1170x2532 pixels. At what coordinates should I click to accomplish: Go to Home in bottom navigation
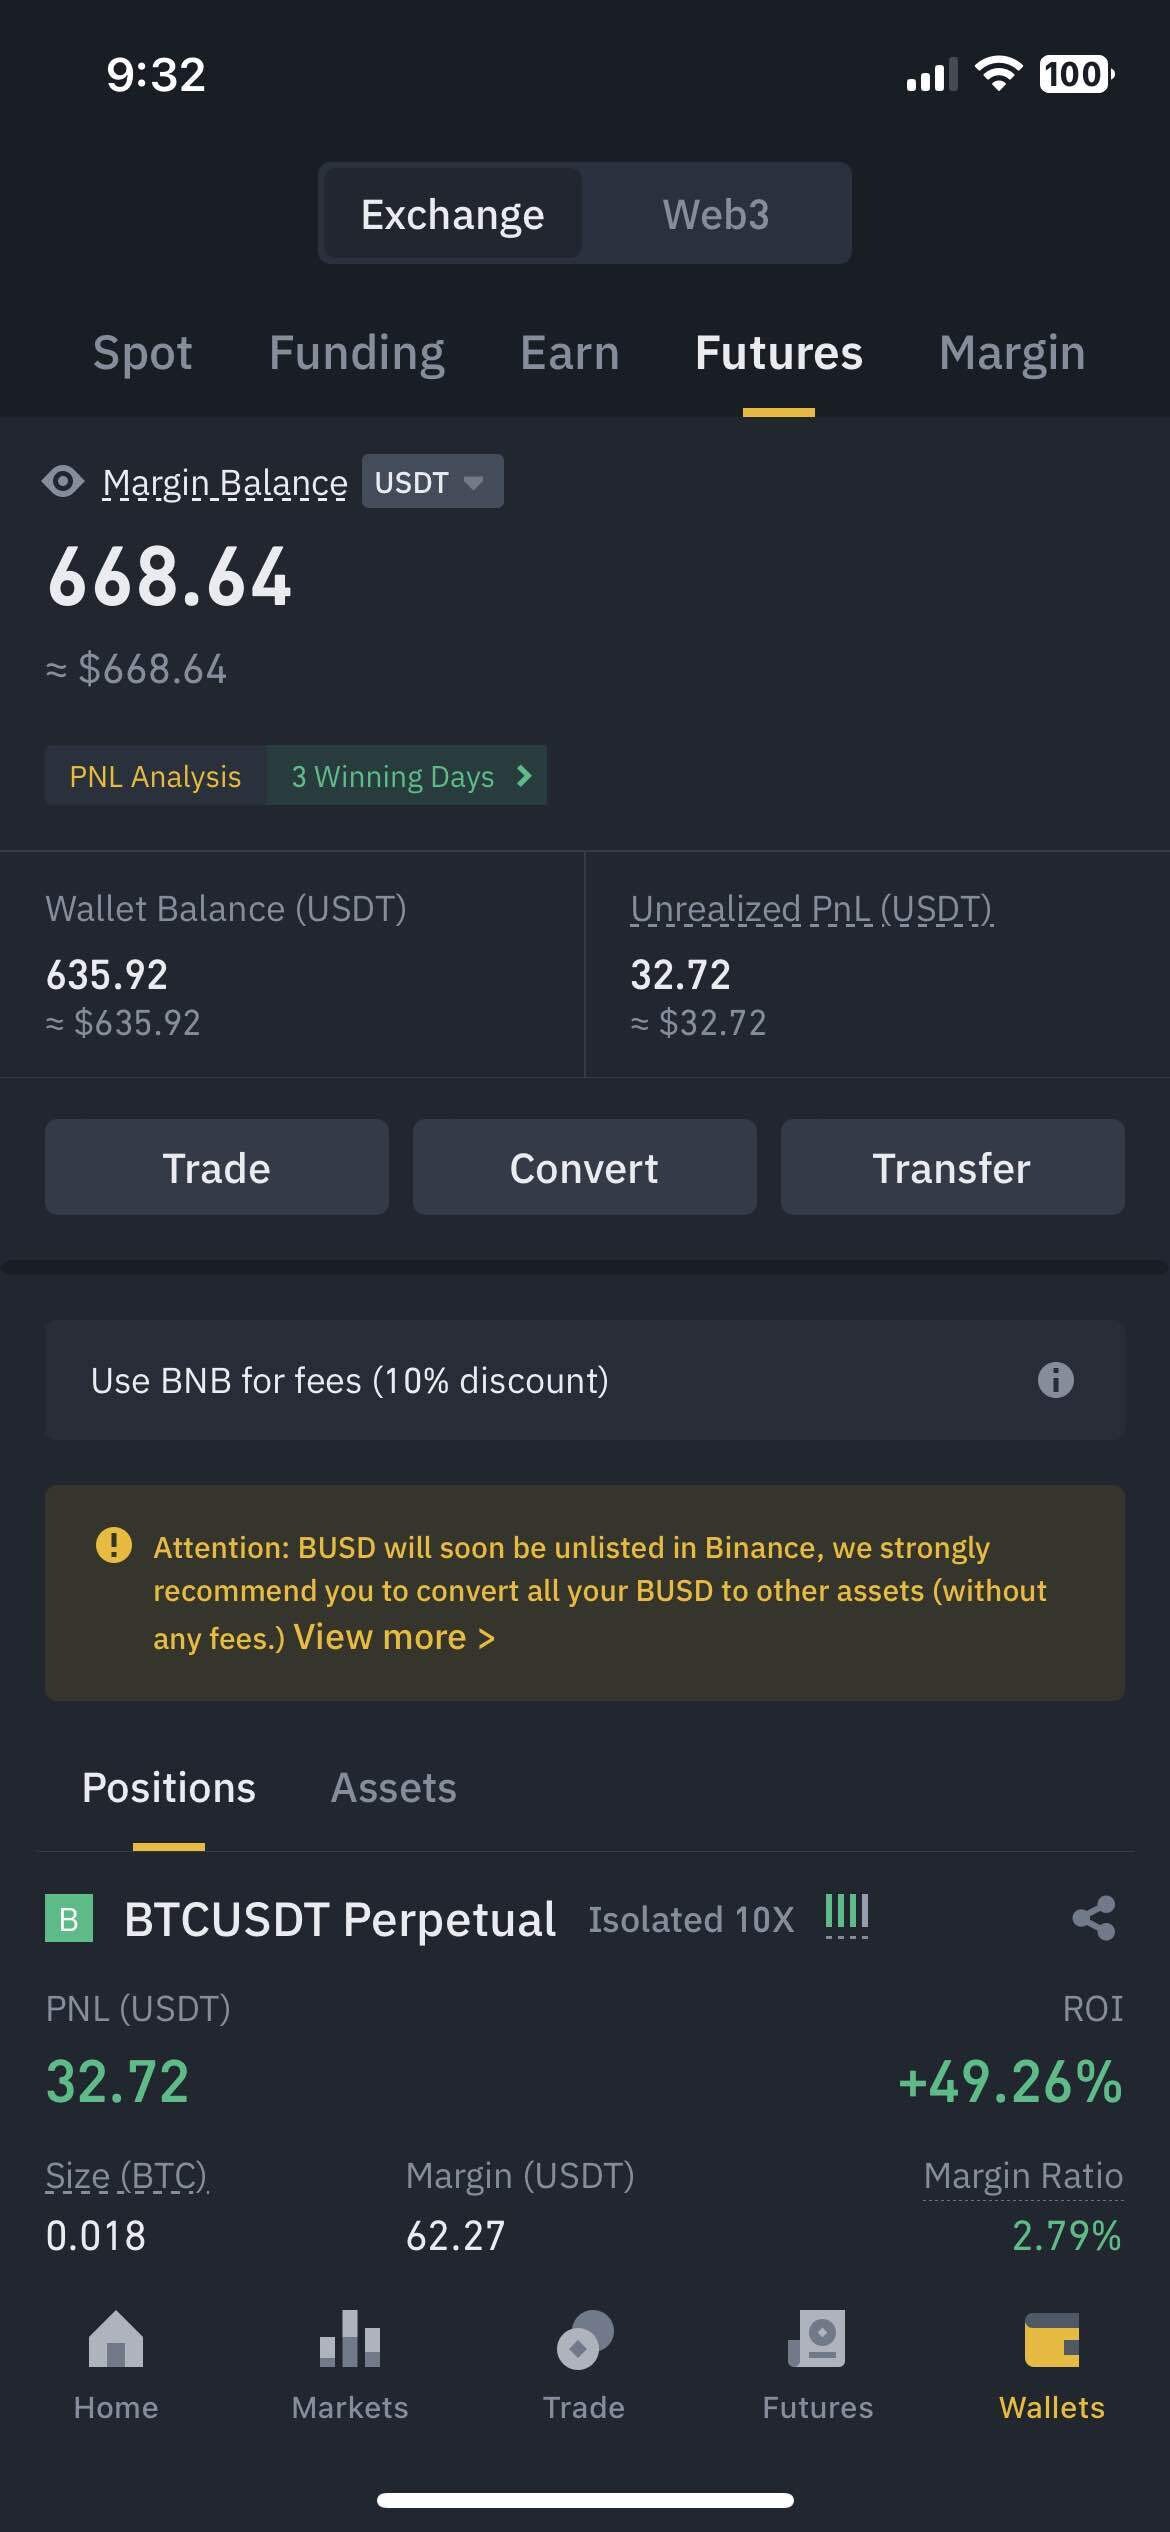pyautogui.click(x=116, y=2367)
